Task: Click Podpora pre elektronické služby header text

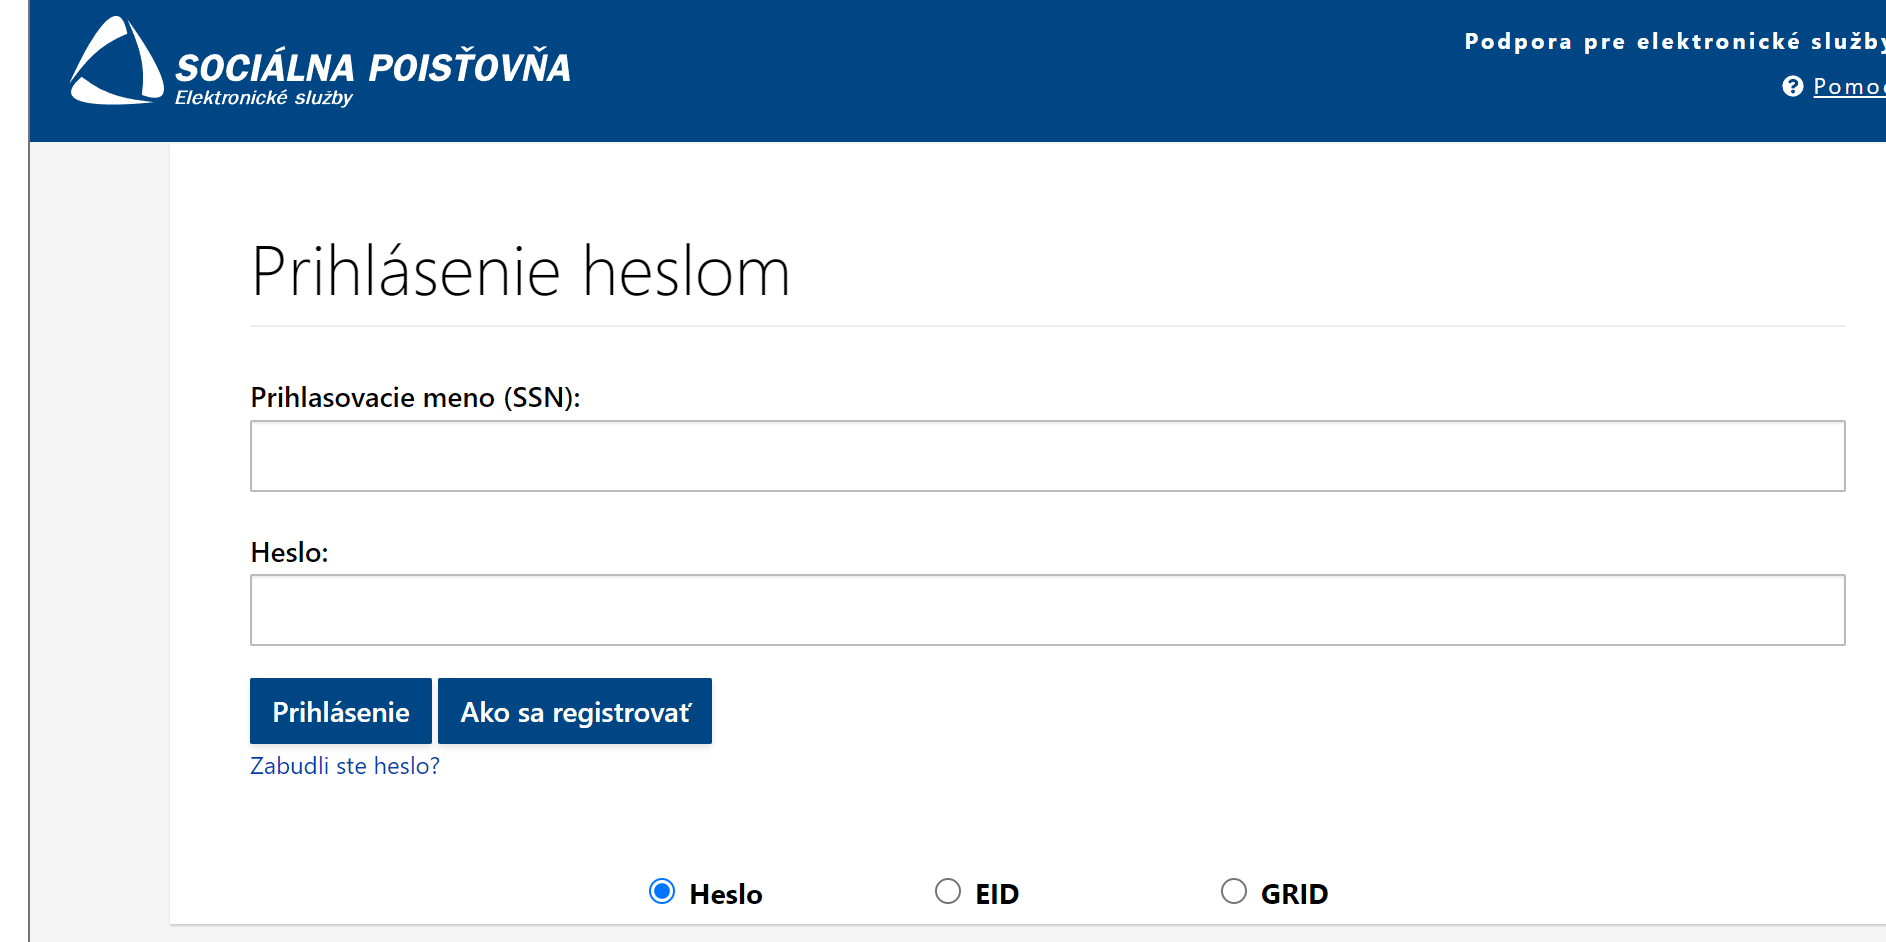Action: 1673,41
